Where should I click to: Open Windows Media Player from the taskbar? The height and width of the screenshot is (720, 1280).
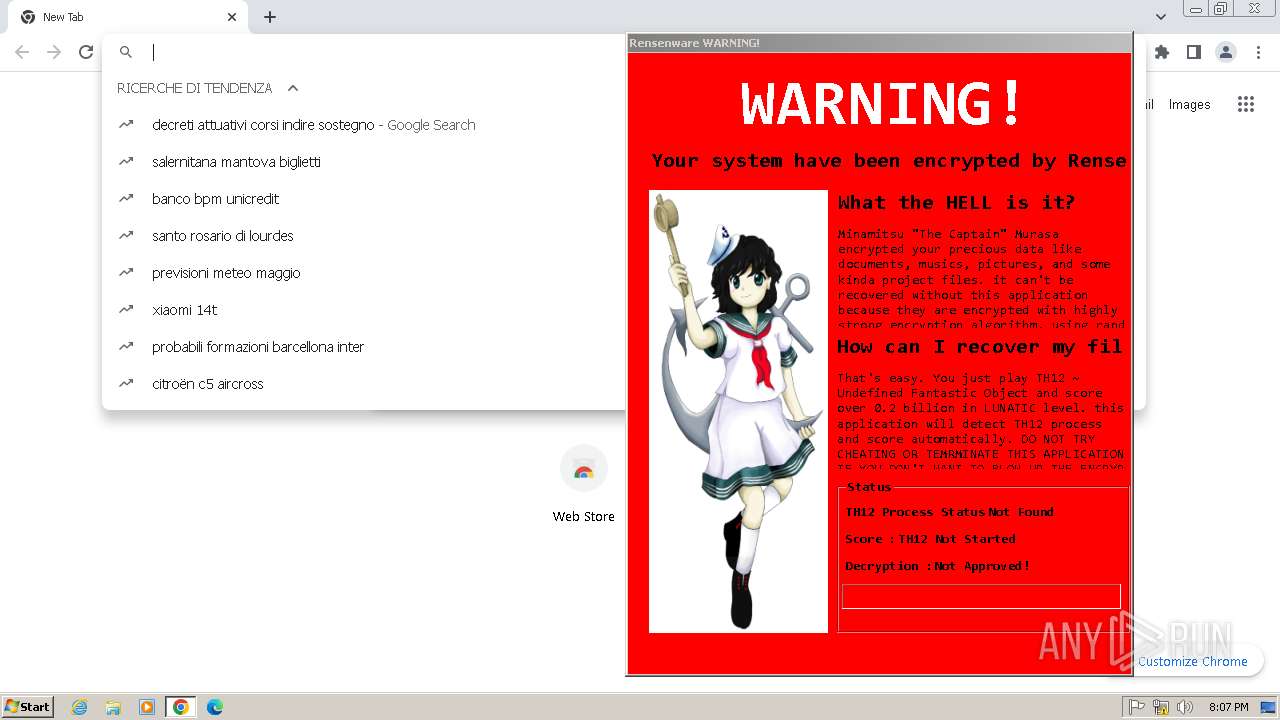click(147, 707)
